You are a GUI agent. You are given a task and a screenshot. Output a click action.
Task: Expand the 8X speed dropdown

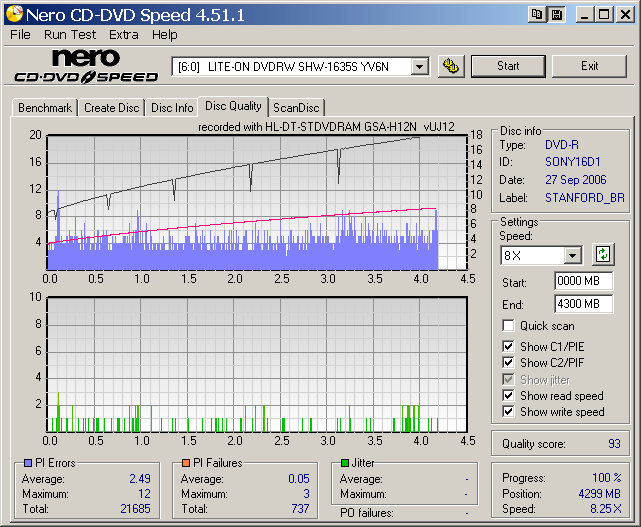(573, 256)
